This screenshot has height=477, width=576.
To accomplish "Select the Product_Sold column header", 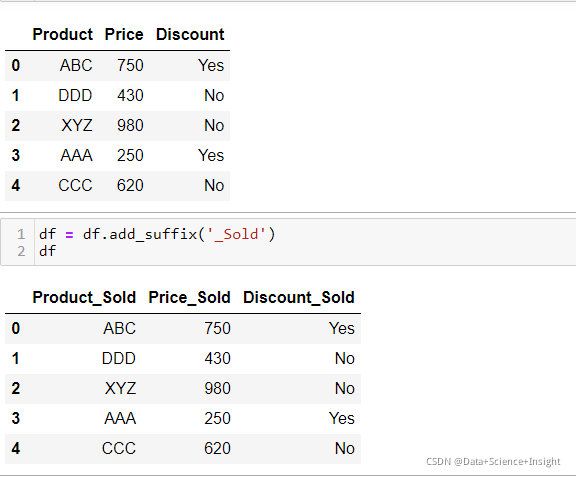I will tap(84, 297).
